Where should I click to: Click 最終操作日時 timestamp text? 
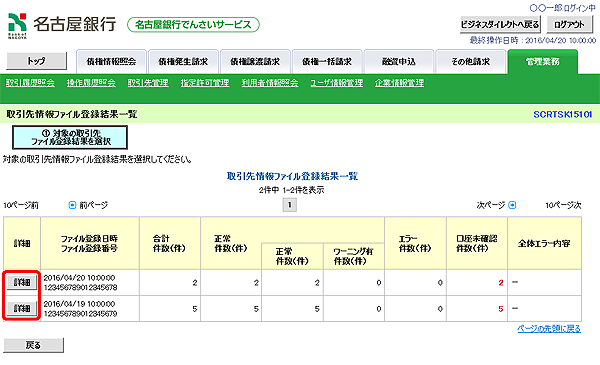coord(533,40)
